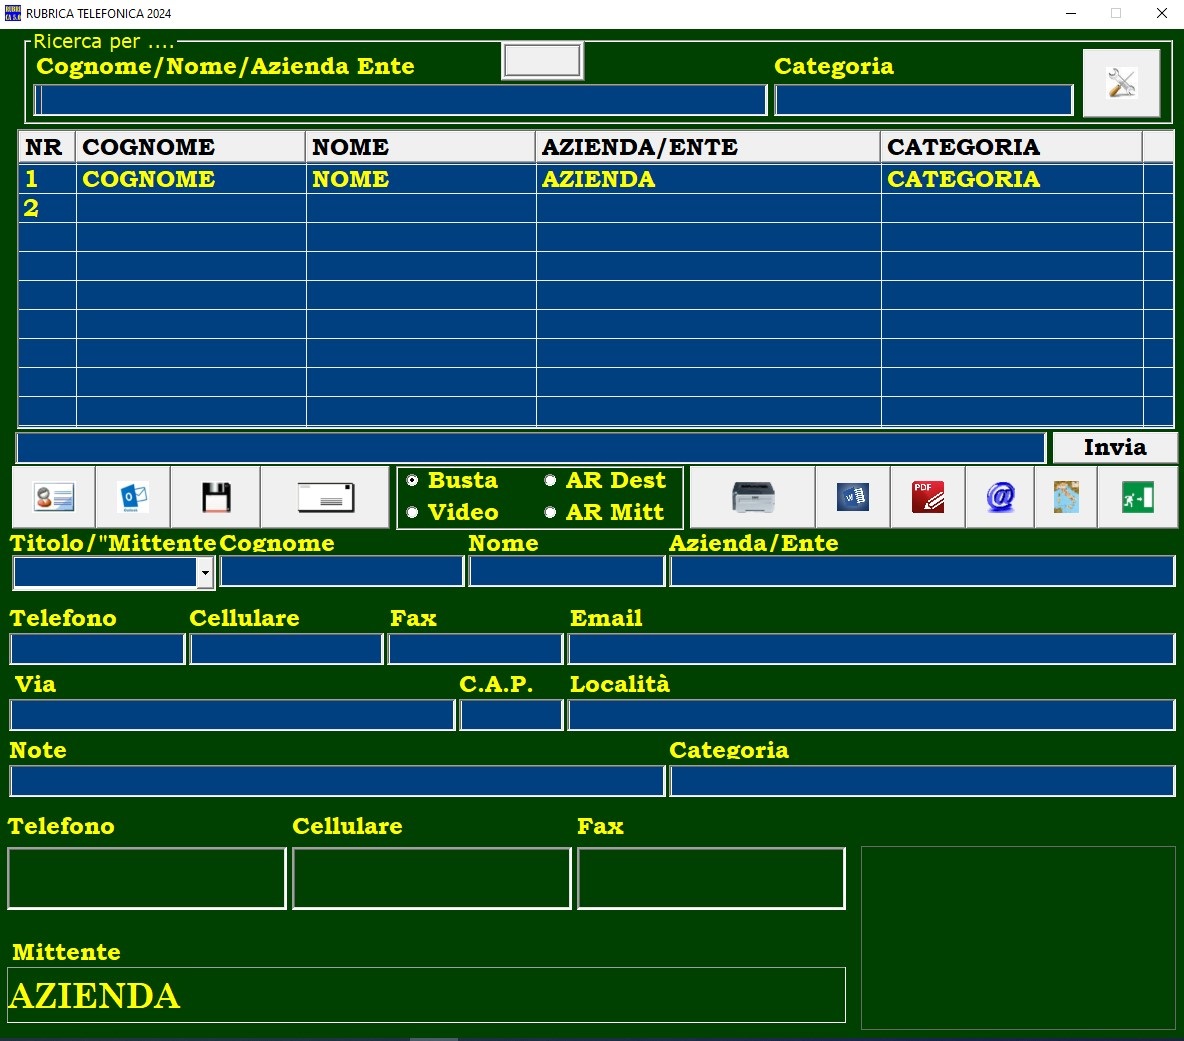1184x1041 pixels.
Task: Click the Località input field
Action: click(871, 715)
